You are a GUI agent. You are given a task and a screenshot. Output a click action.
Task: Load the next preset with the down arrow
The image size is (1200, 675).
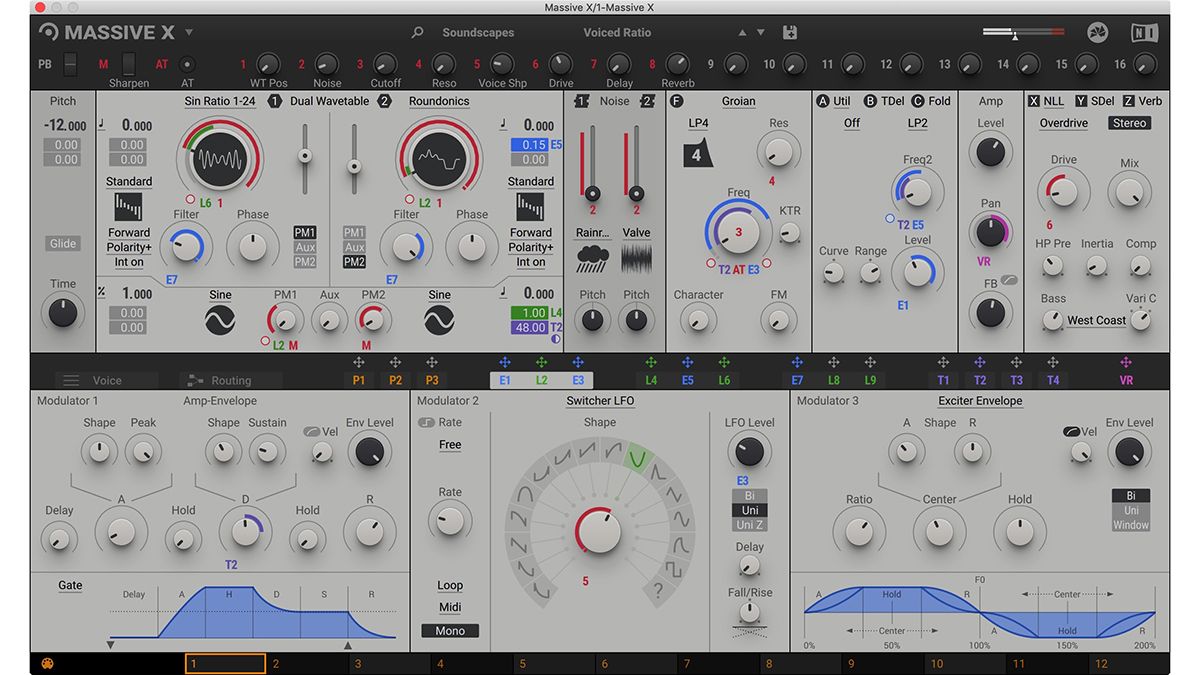759,31
